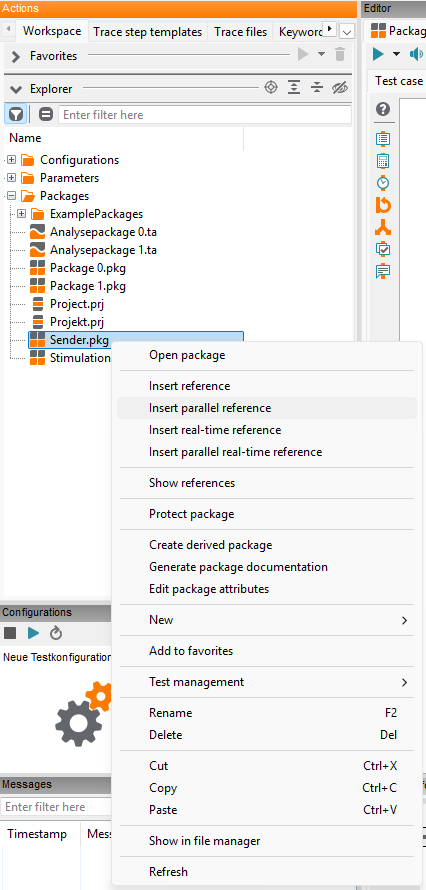
Task: Click the Configurations stop button
Action: (10, 633)
